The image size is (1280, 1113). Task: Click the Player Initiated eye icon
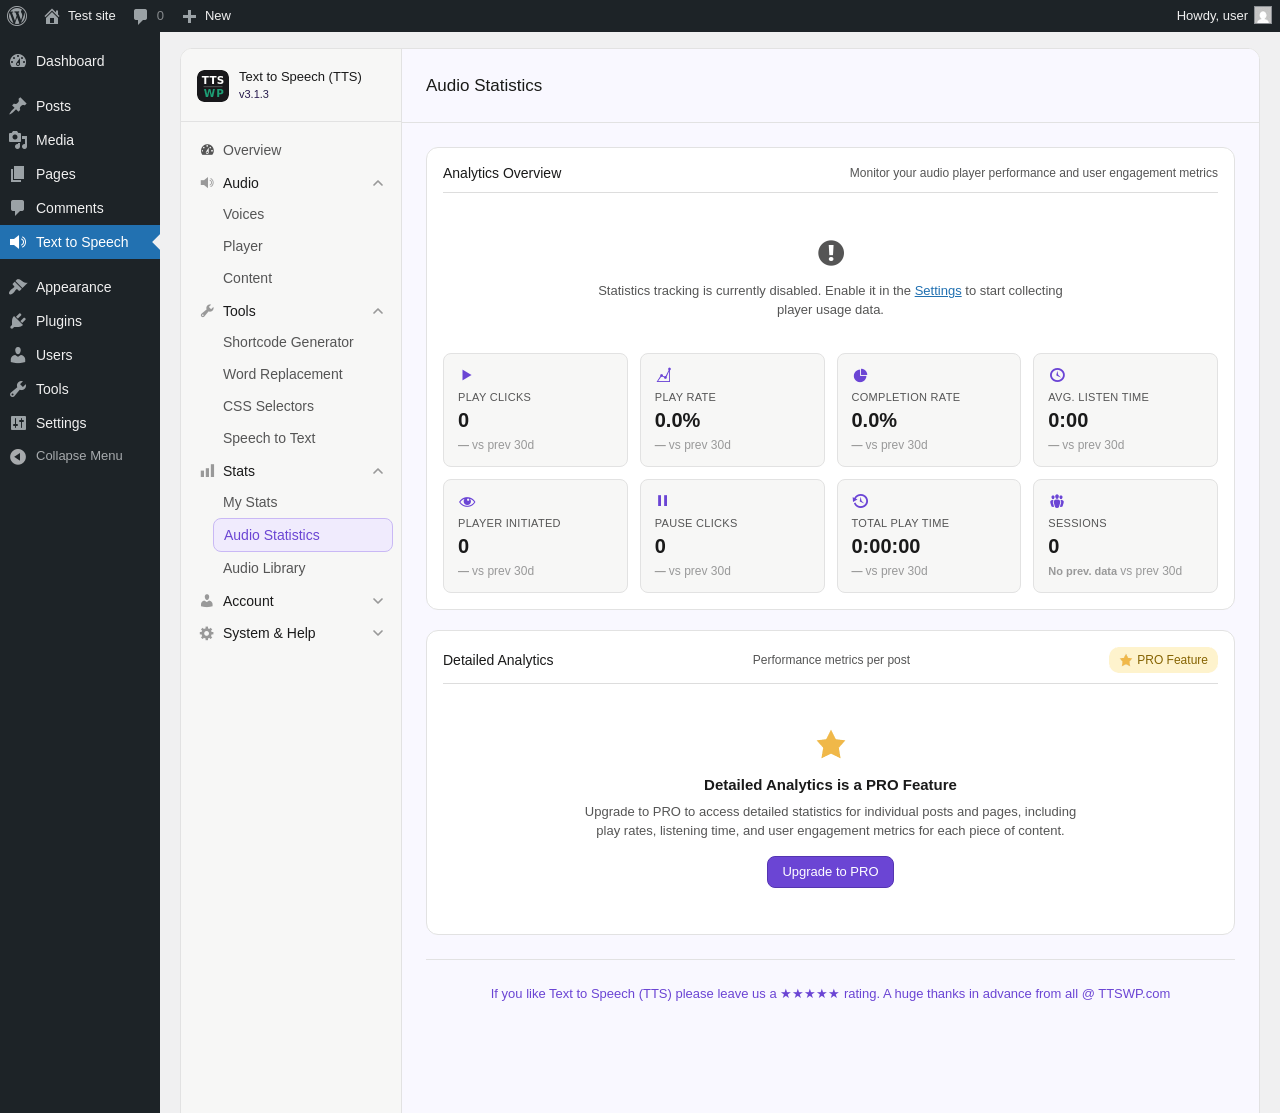pyautogui.click(x=467, y=501)
